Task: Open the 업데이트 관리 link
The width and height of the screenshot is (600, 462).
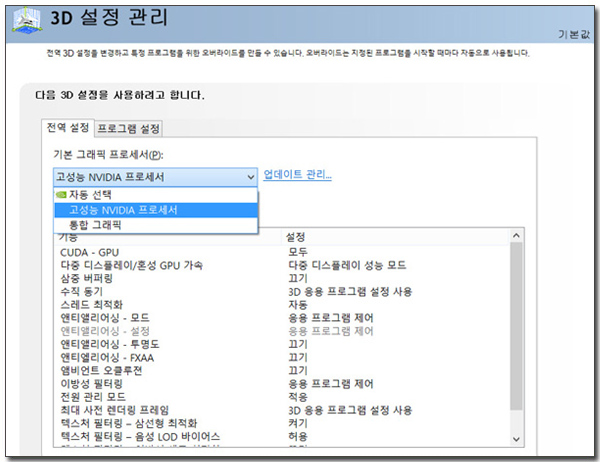Action: click(297, 175)
